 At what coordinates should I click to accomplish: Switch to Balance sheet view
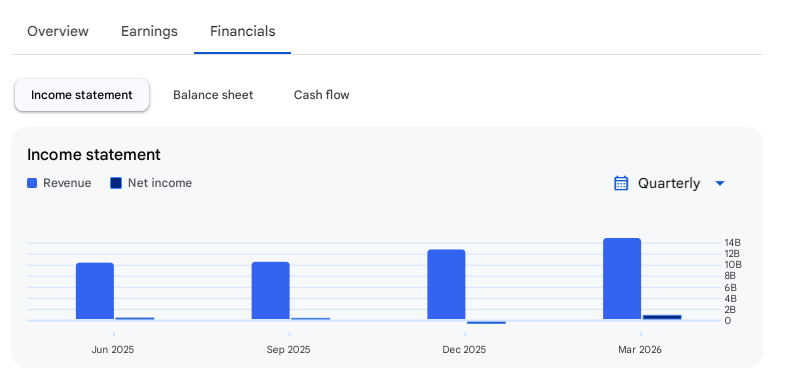[x=213, y=95]
